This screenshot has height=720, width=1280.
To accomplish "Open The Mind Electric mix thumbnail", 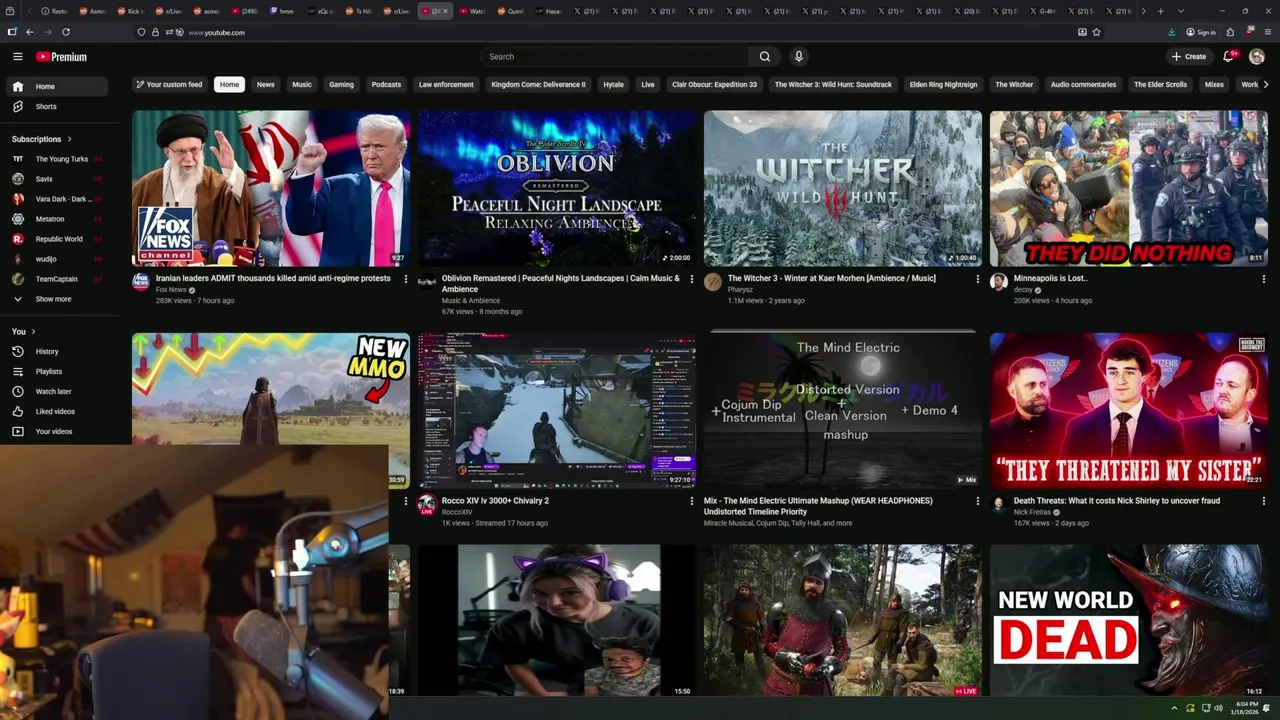I will tap(843, 410).
